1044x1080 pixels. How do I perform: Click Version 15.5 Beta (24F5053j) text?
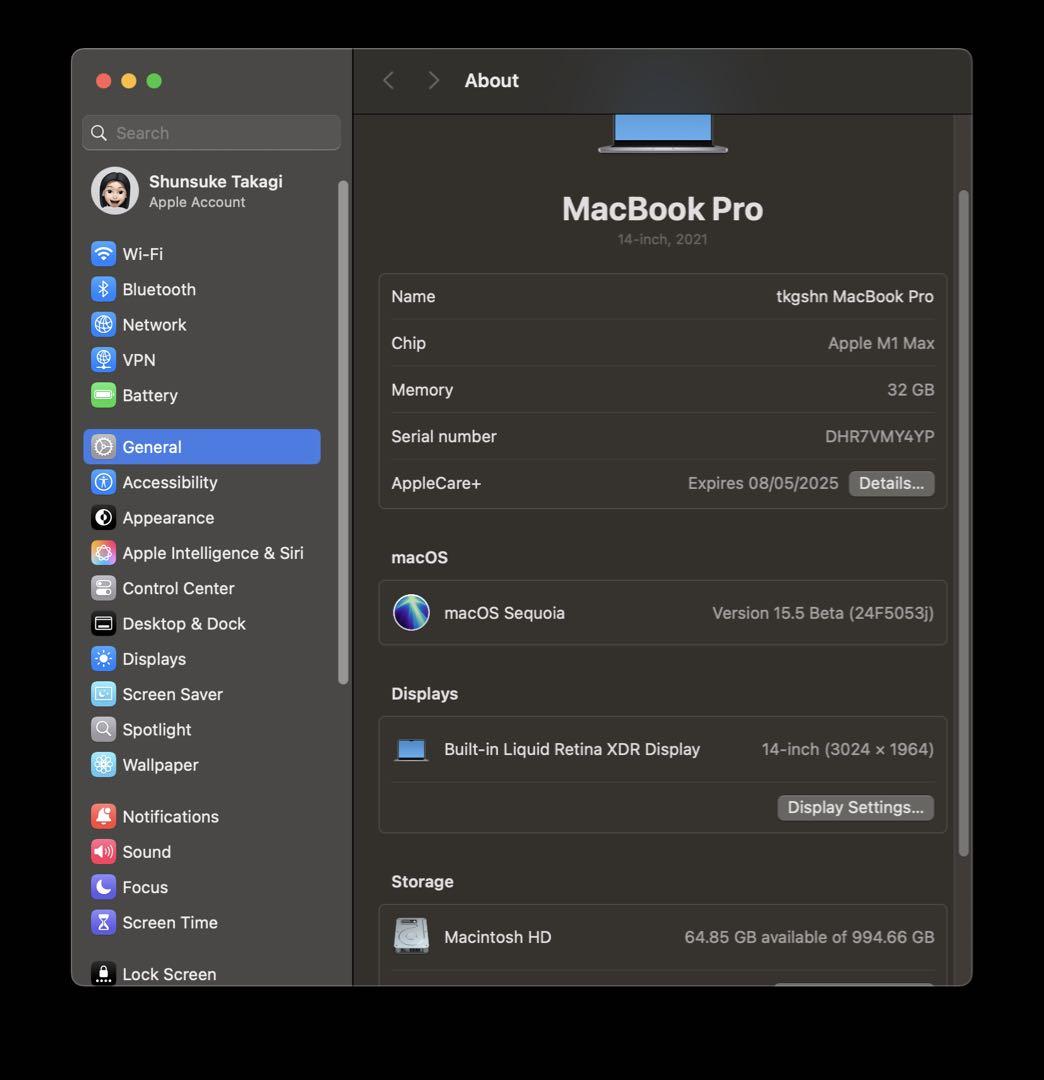[x=823, y=613]
